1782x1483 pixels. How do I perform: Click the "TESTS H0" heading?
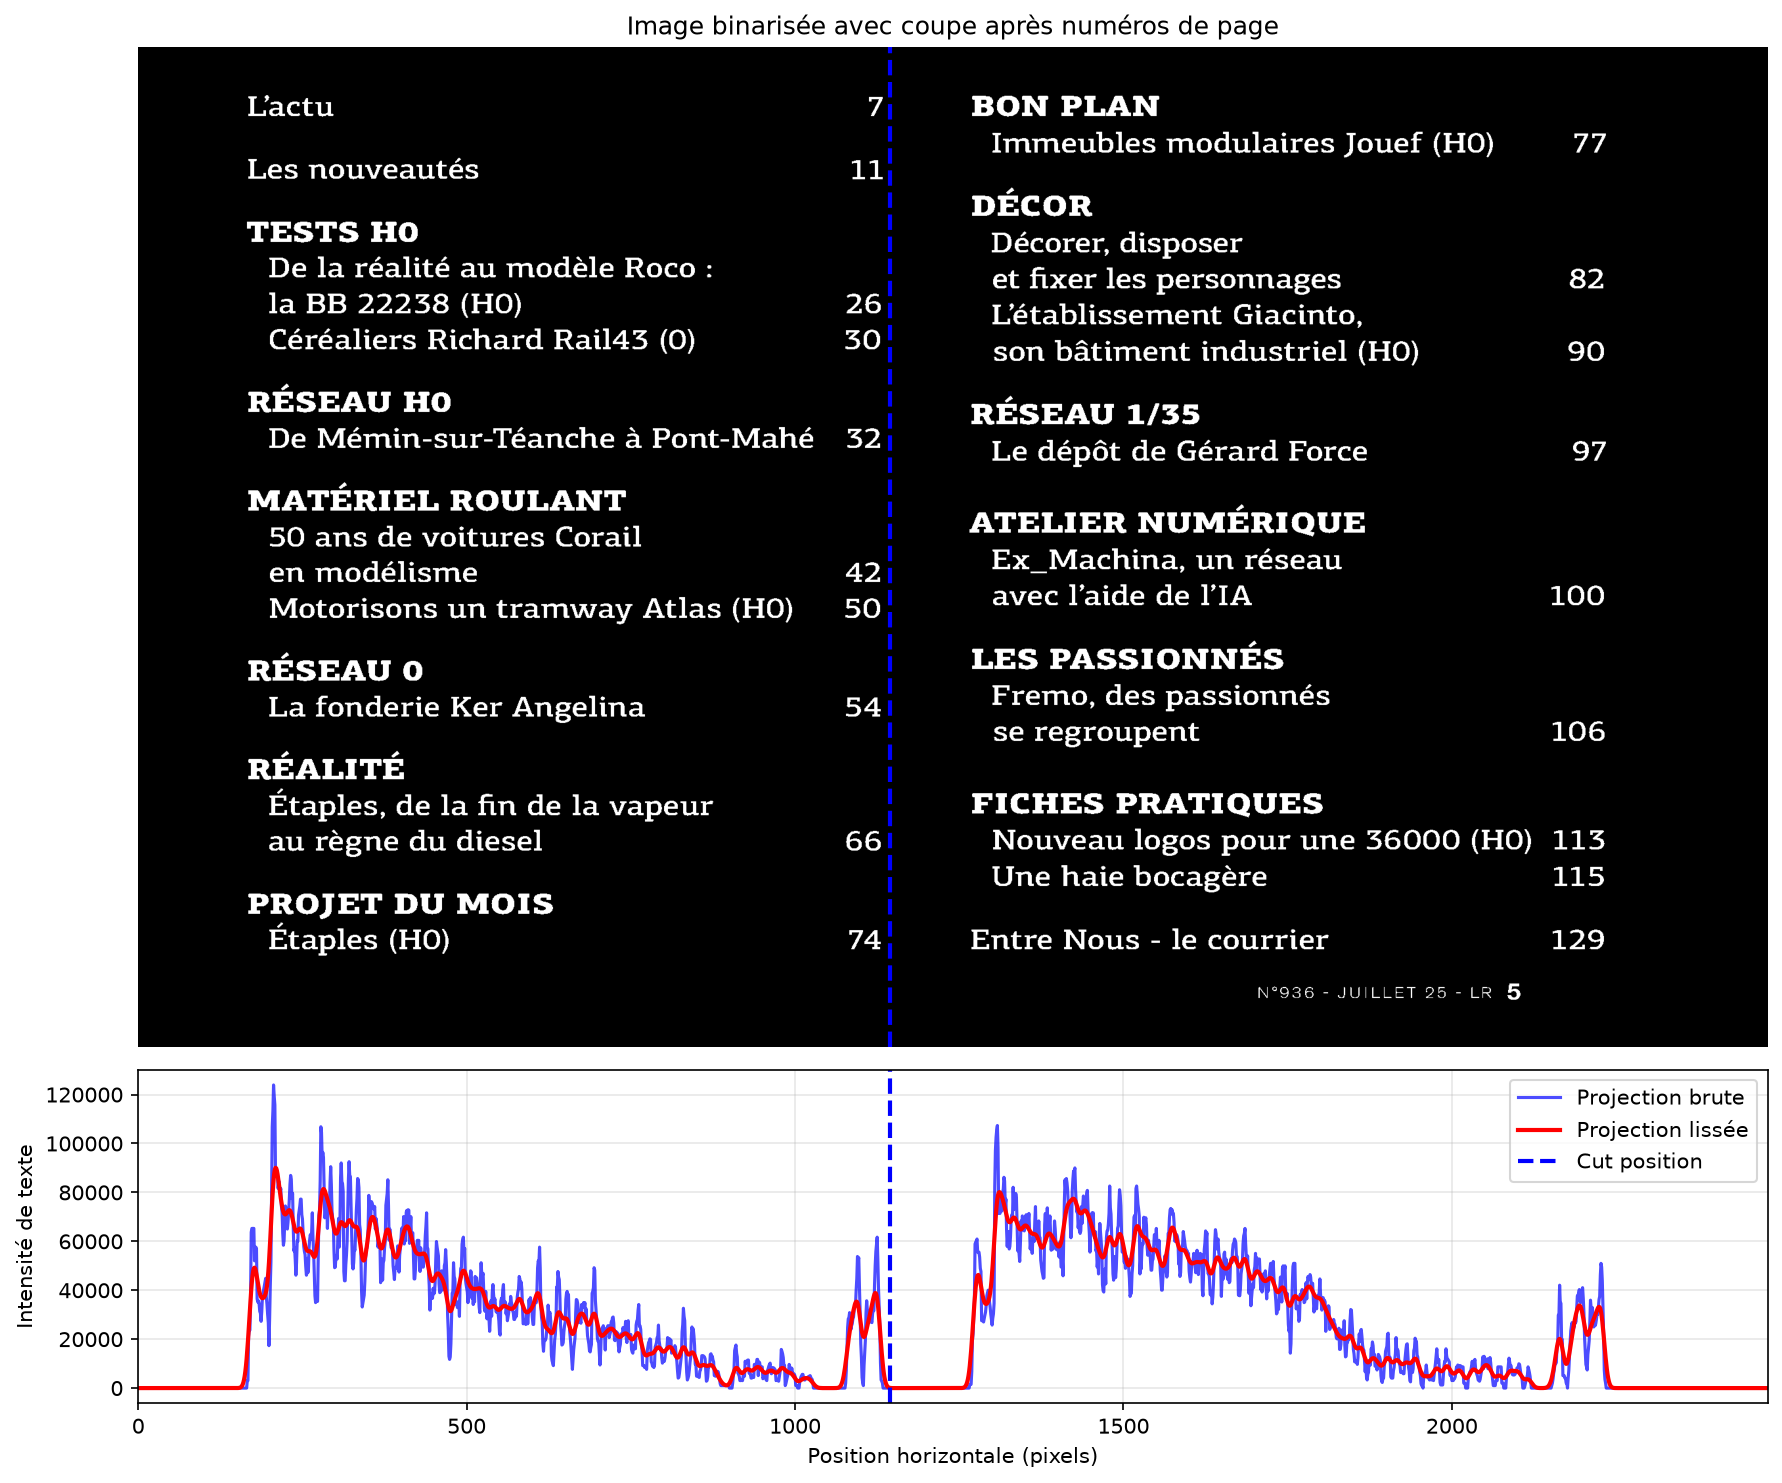click(x=333, y=232)
